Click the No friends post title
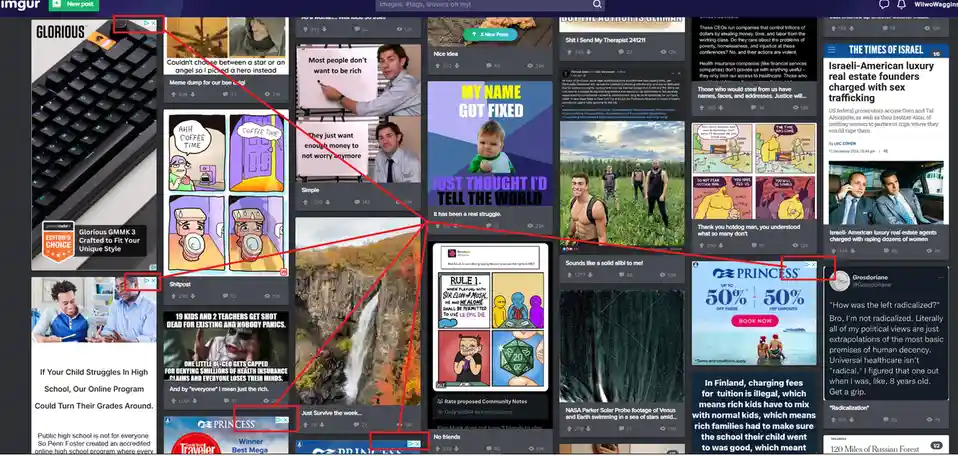Image resolution: width=958 pixels, height=456 pixels. point(447,437)
